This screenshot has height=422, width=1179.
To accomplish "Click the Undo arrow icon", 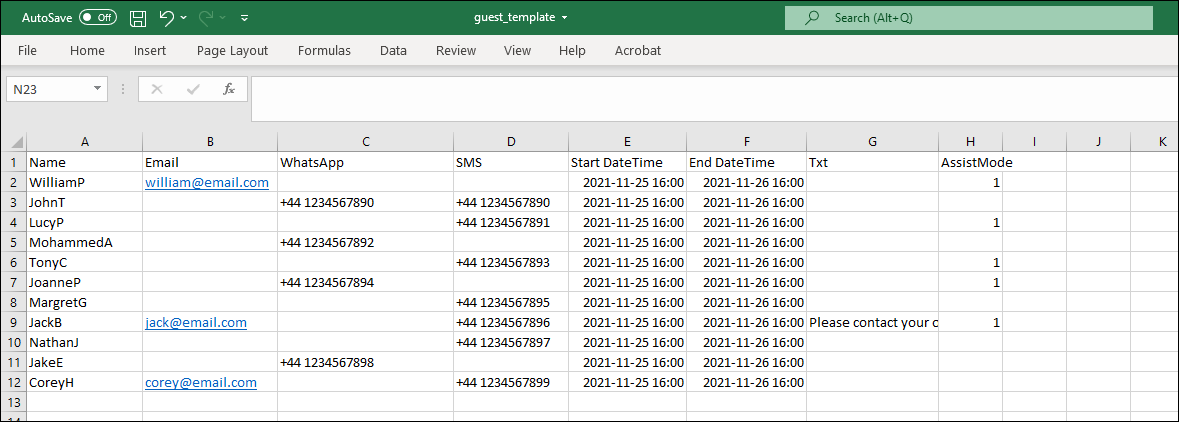I will 166,18.
